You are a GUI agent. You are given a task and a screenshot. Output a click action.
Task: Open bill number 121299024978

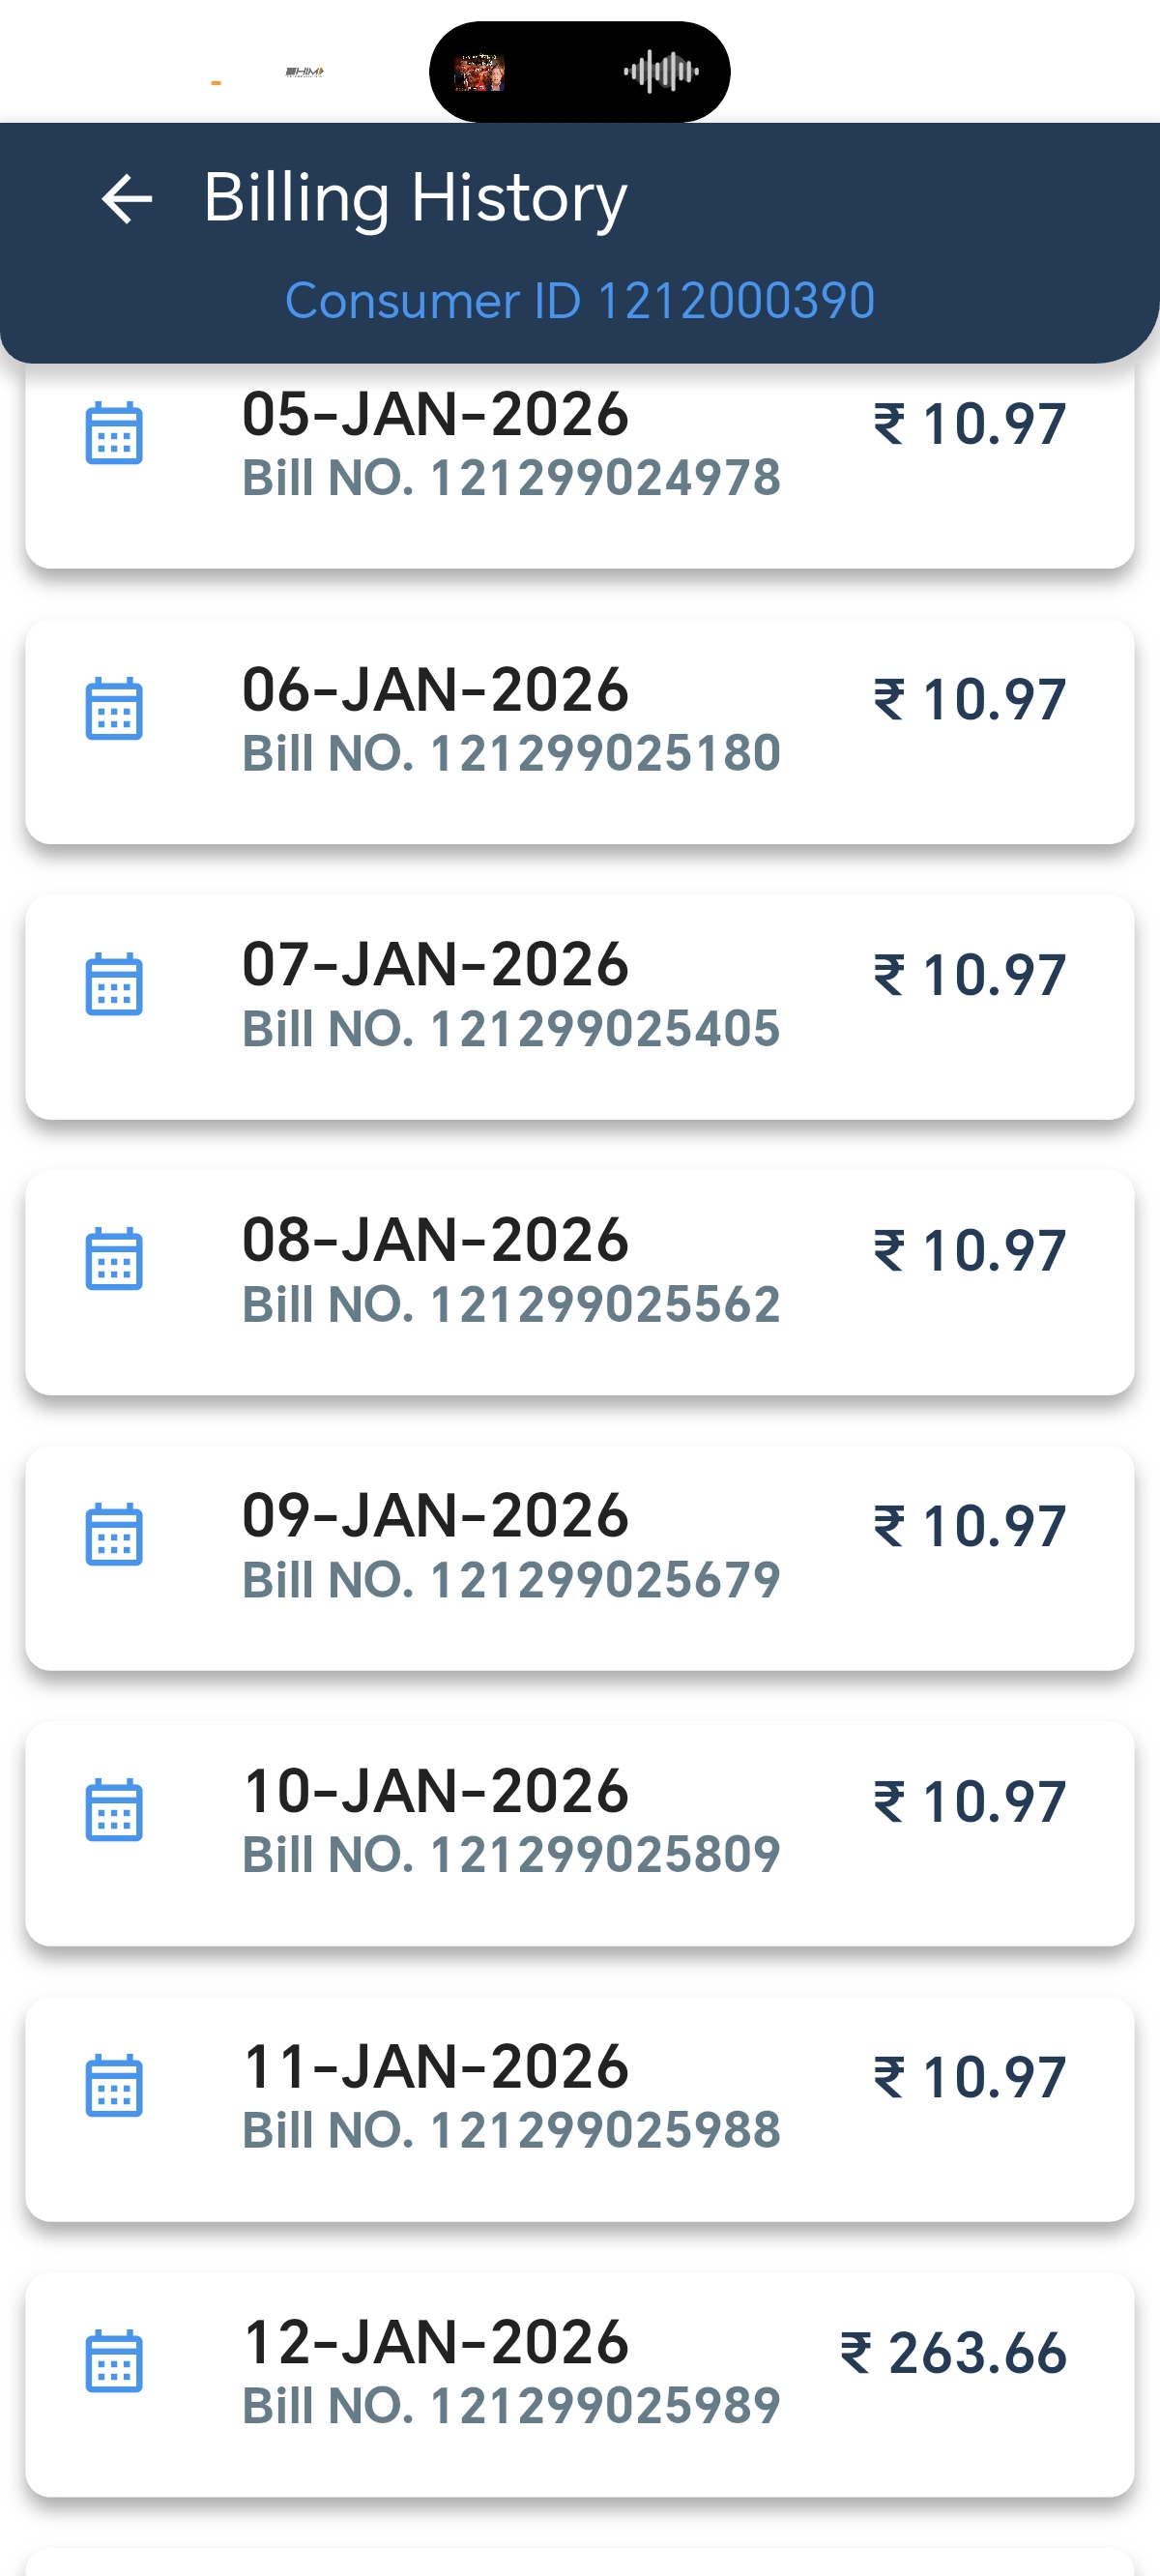pos(511,478)
